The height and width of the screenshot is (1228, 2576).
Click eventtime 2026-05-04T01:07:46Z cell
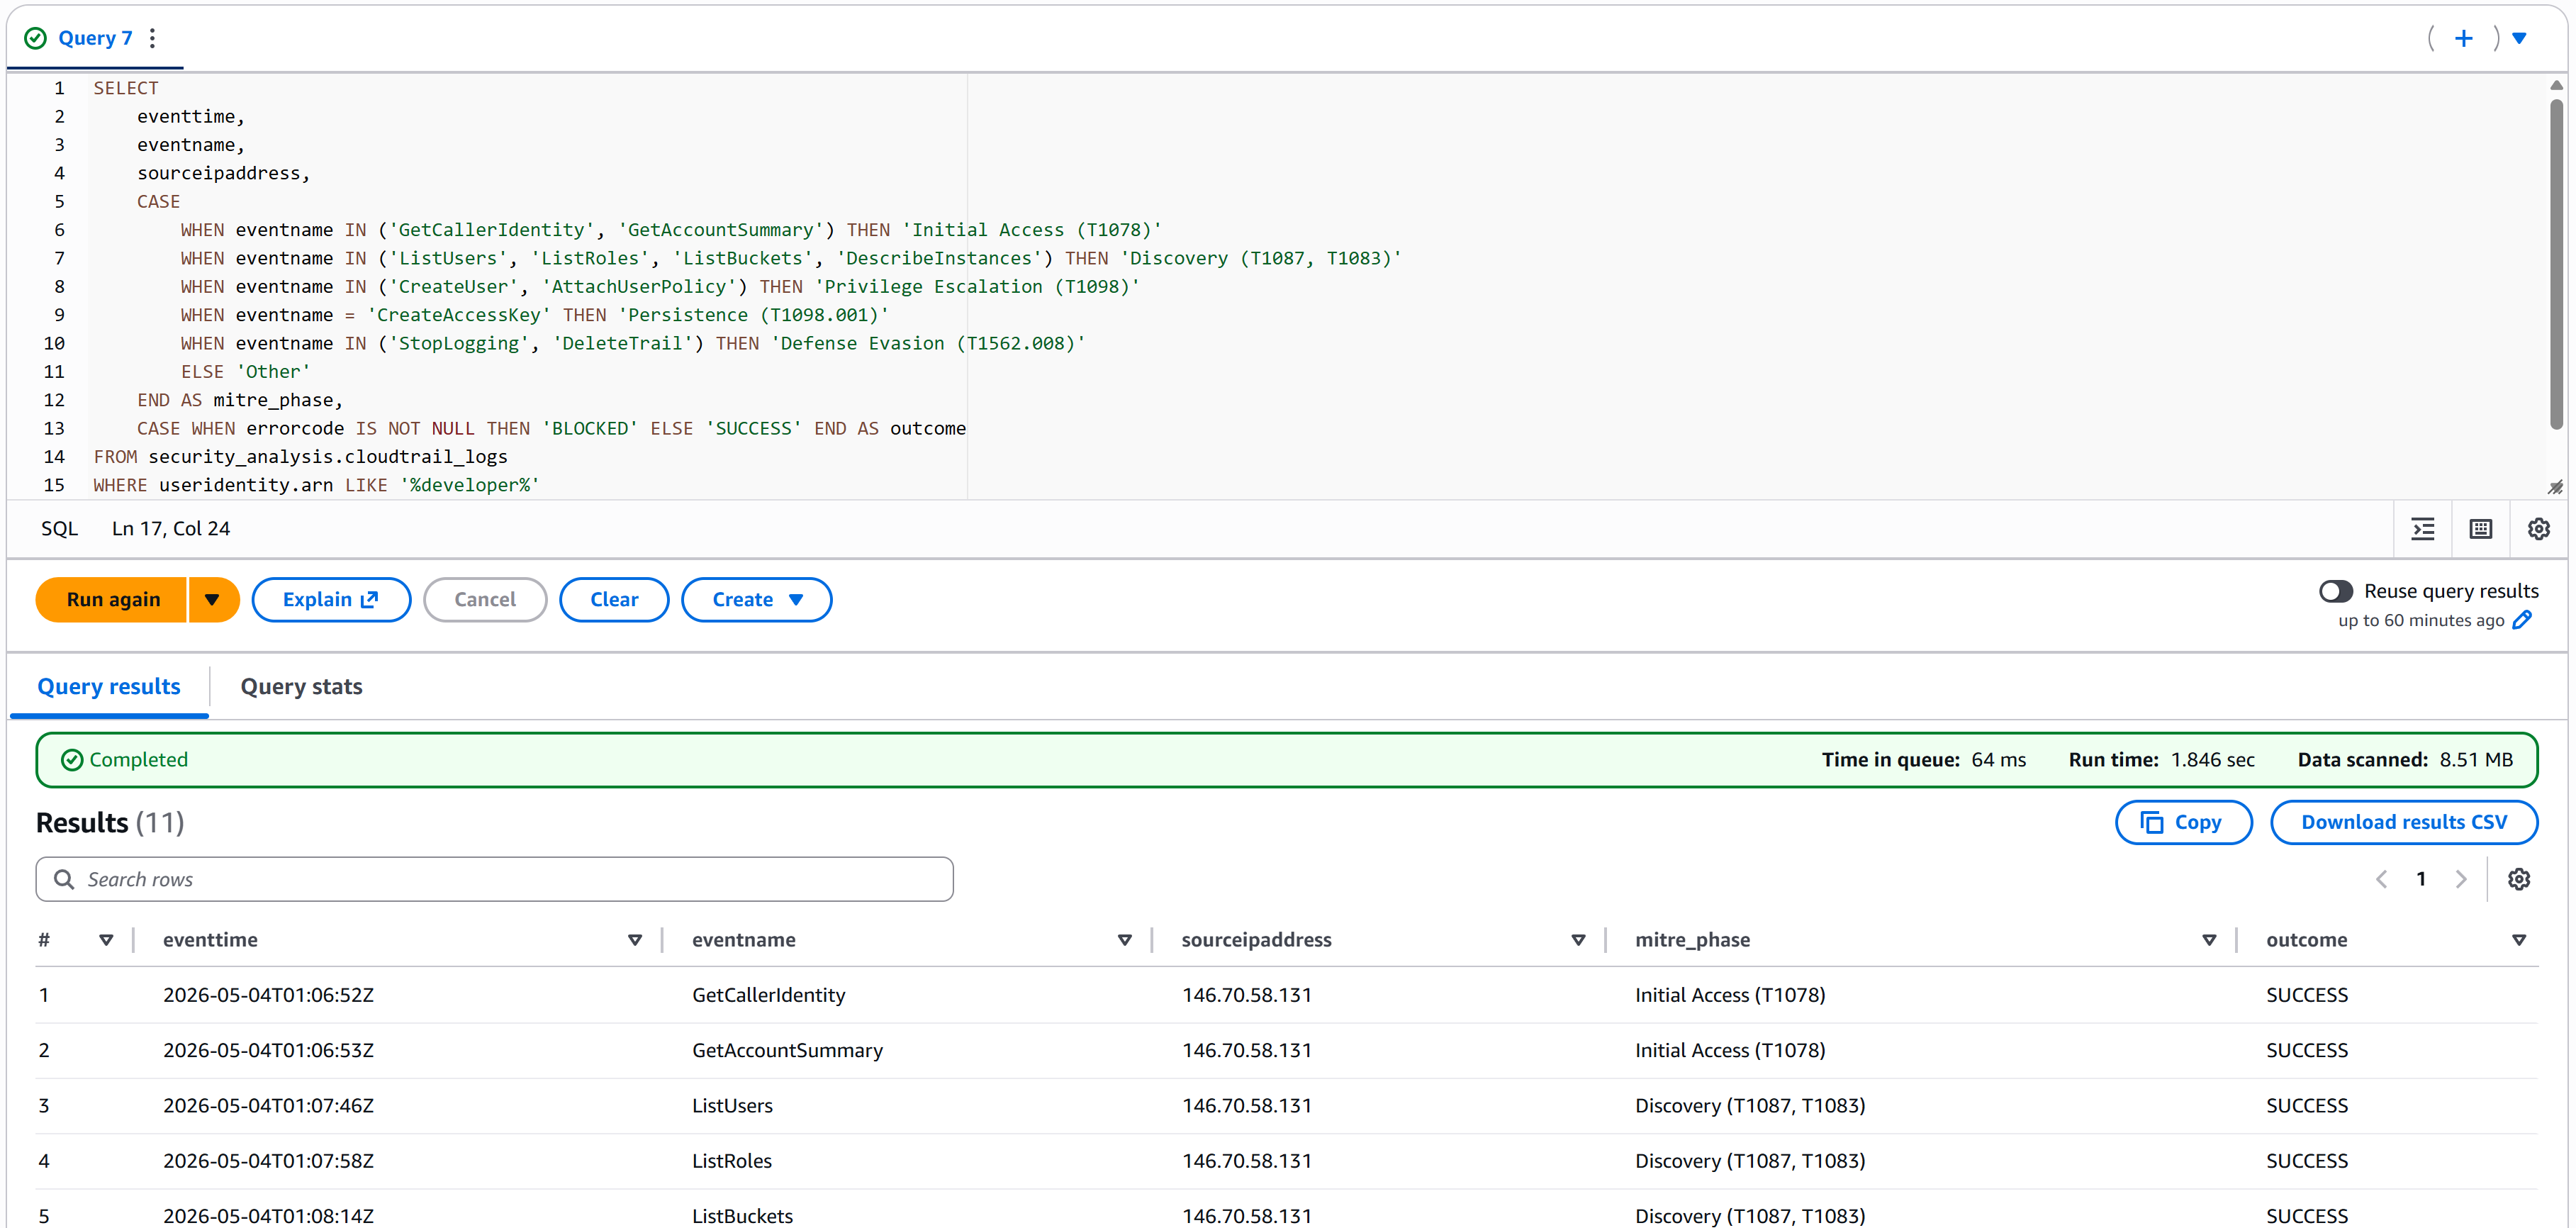268,1106
